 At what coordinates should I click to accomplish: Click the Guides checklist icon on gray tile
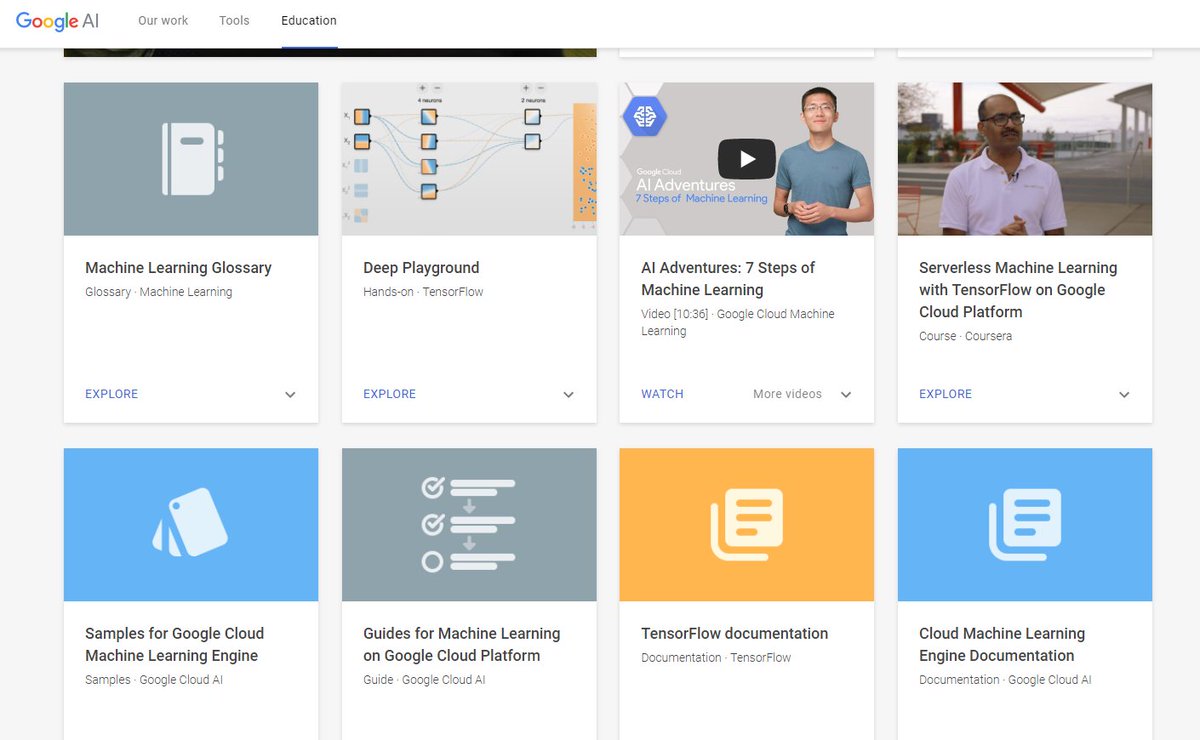469,524
